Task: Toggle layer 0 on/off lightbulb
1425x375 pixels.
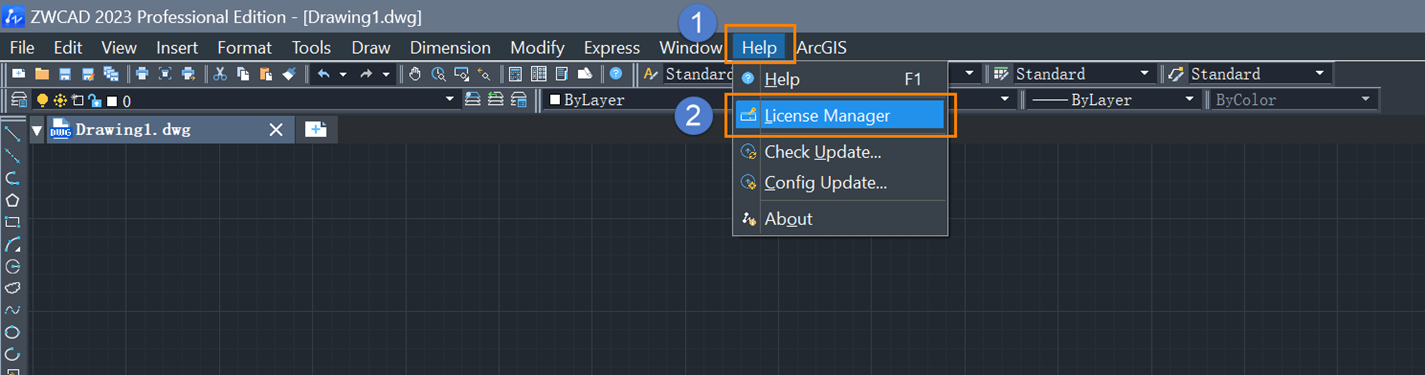Action: pos(43,100)
